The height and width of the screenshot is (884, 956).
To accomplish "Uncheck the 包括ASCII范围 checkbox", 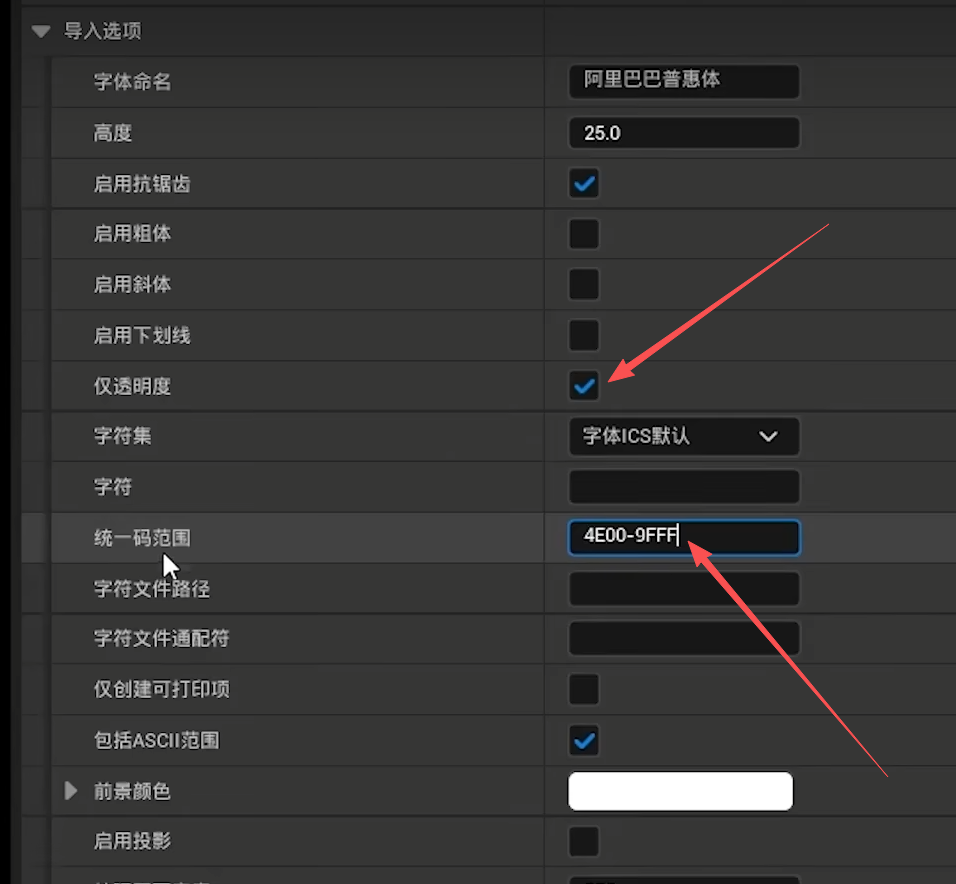I will tap(584, 741).
